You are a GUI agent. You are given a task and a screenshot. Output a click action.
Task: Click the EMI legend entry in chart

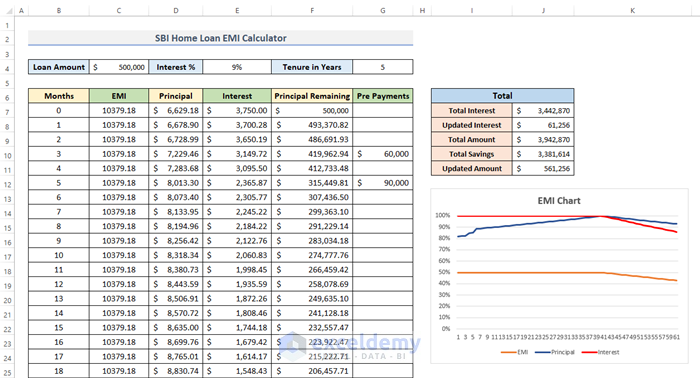pos(514,352)
